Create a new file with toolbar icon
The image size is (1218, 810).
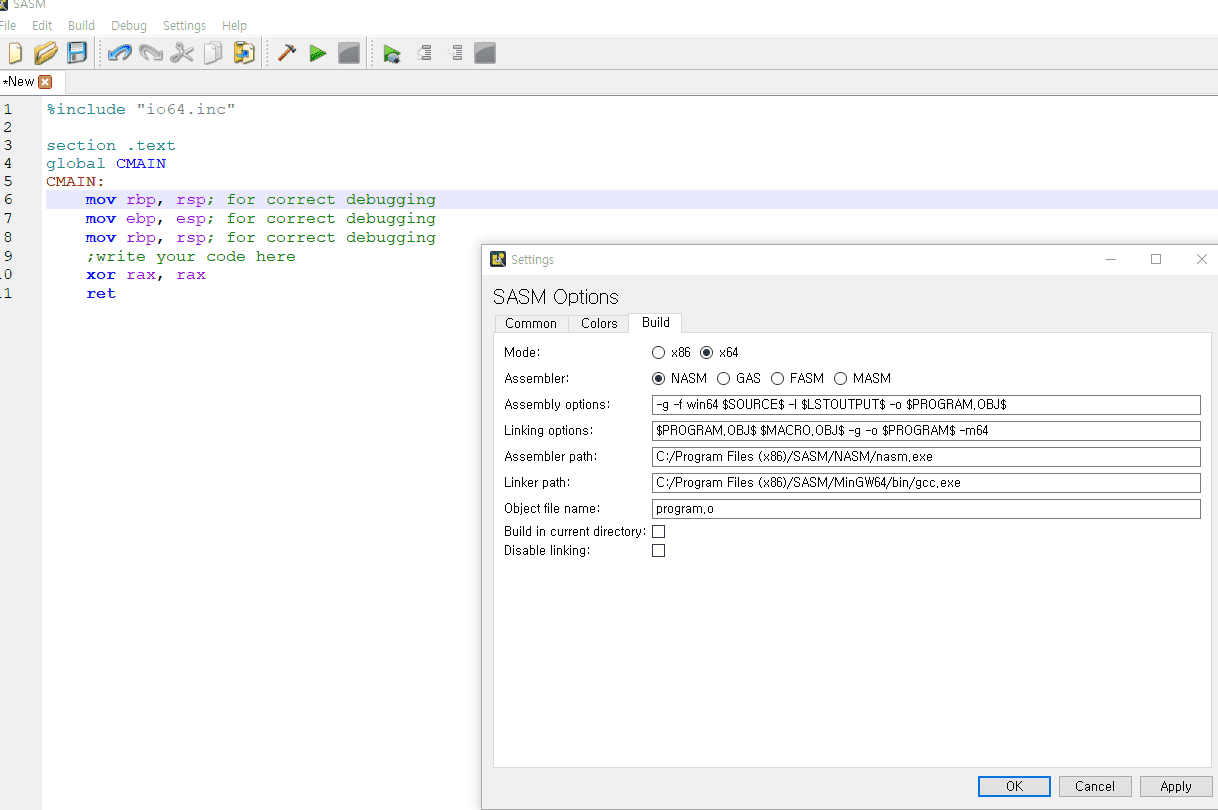click(x=14, y=53)
